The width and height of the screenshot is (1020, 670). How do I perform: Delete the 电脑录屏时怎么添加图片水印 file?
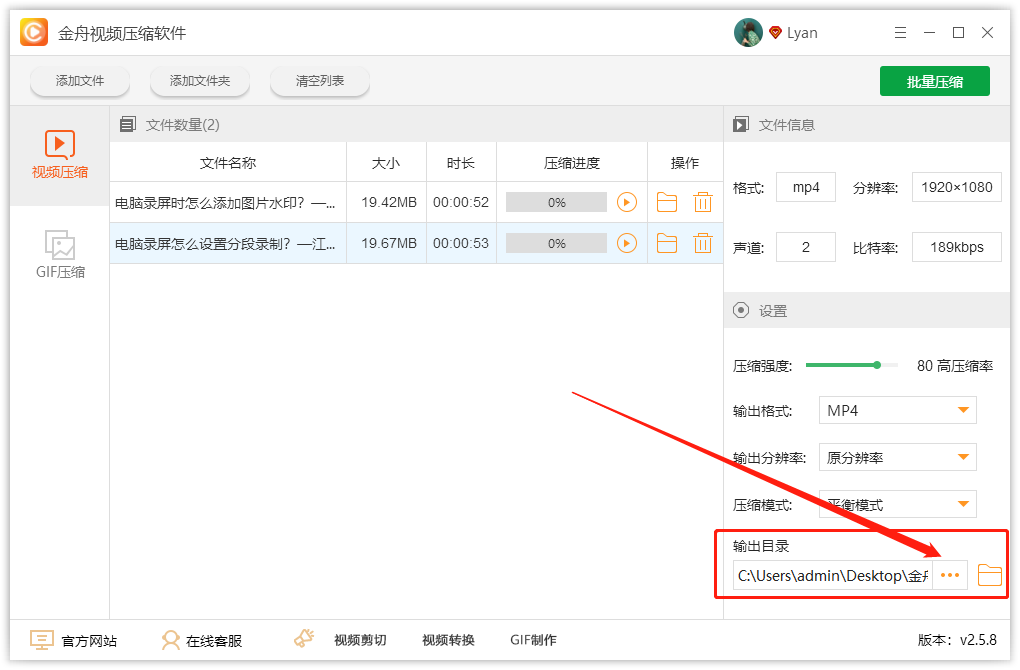703,202
